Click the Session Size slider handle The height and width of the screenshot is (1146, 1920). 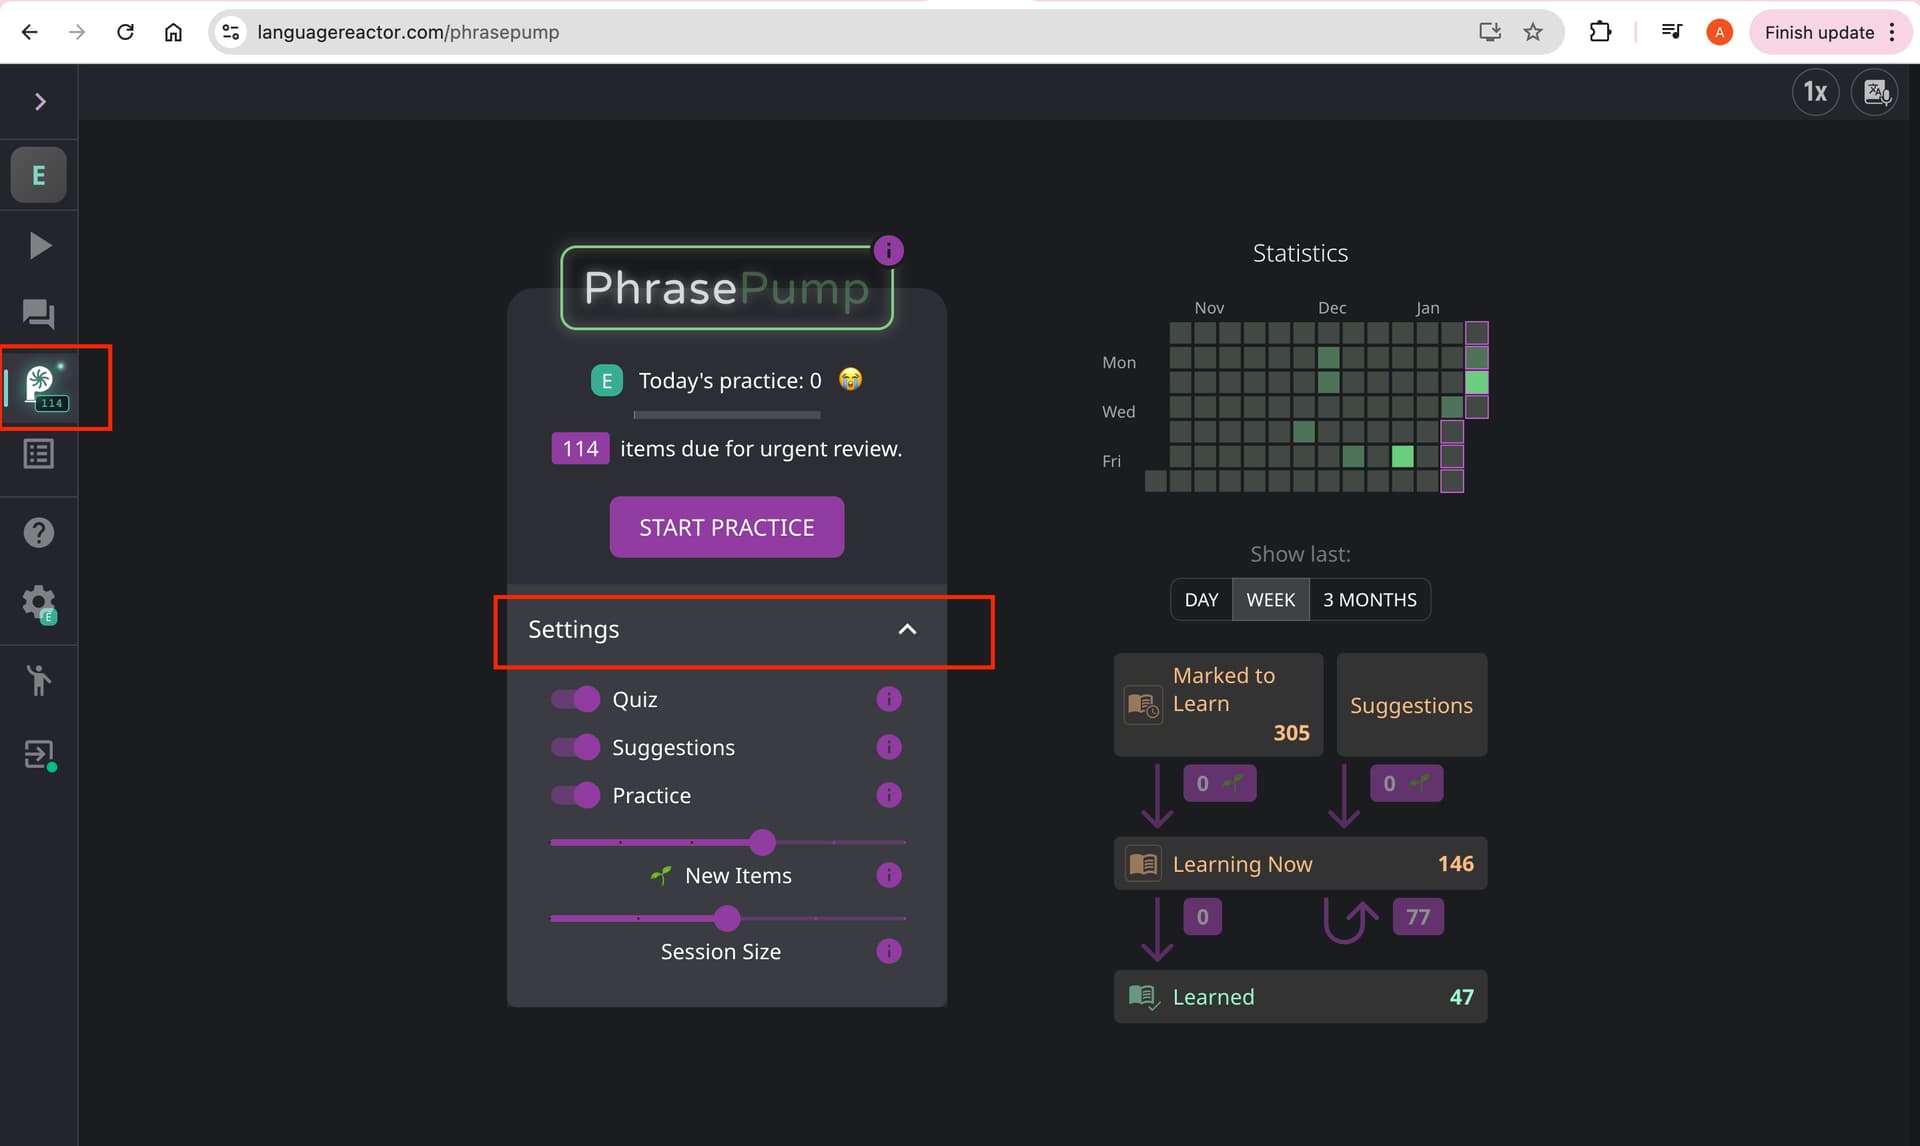click(x=727, y=918)
